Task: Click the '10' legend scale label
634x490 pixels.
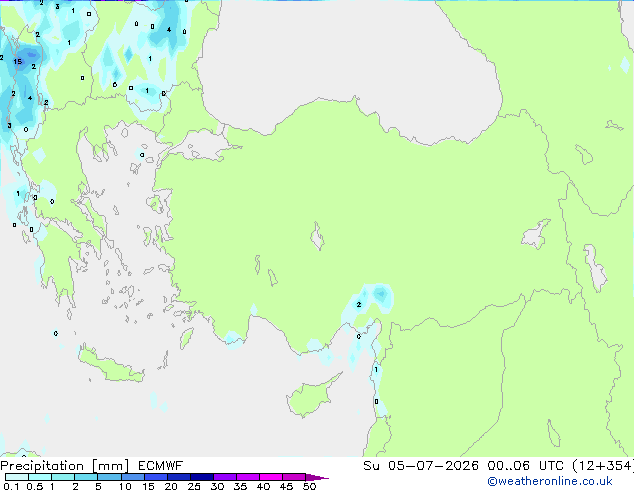Action: coord(125,486)
